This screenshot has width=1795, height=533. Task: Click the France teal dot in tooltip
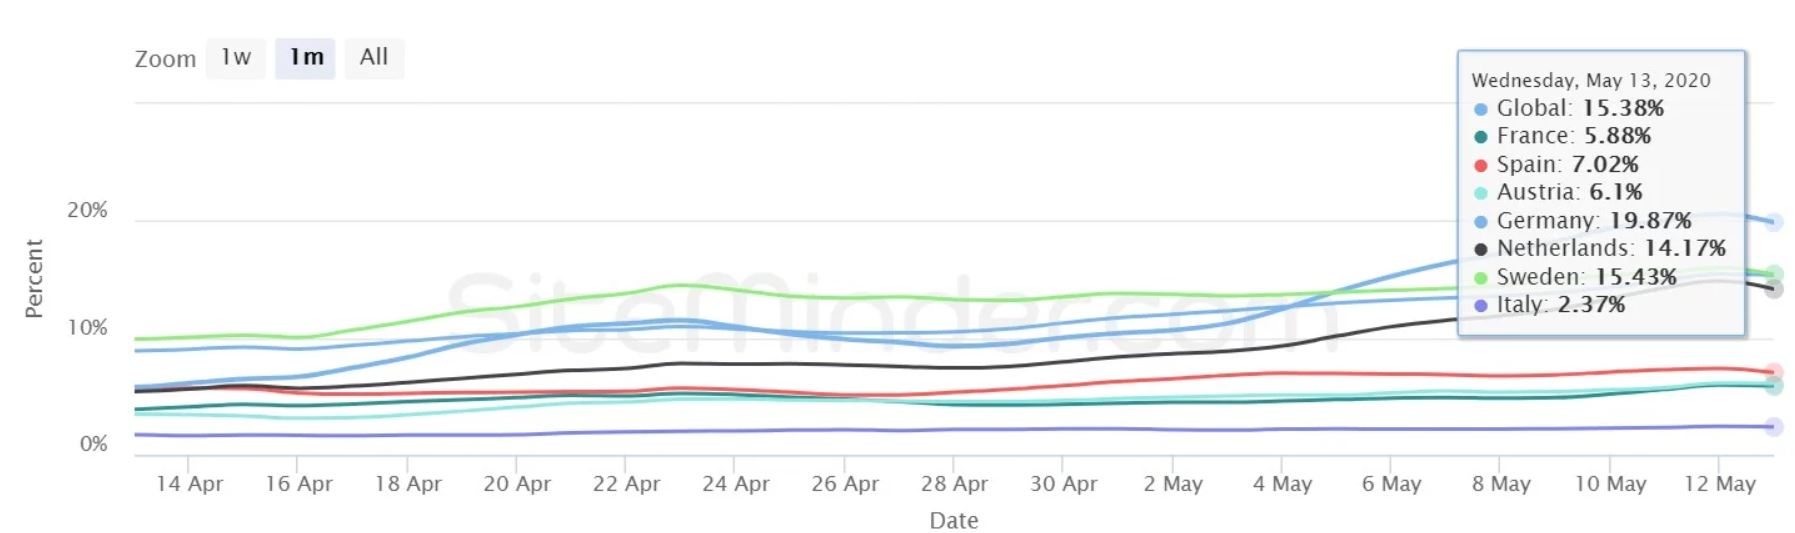(1481, 137)
